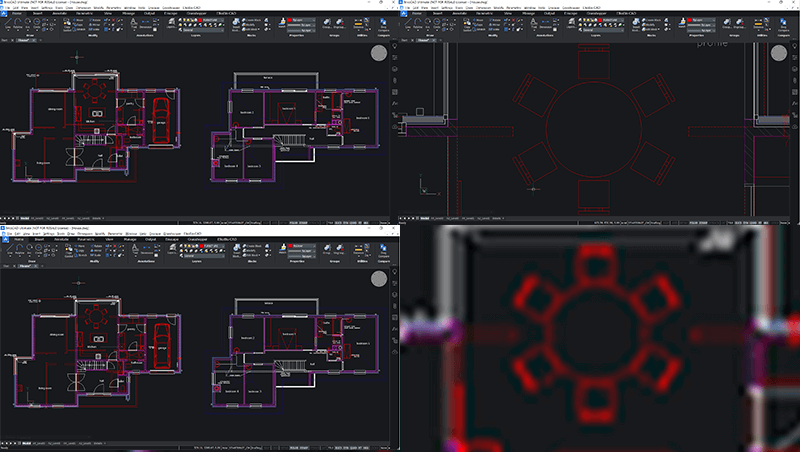Click the LookFrom gray circle in top-left window
Image resolution: width=800 pixels, height=452 pixels.
(x=379, y=53)
